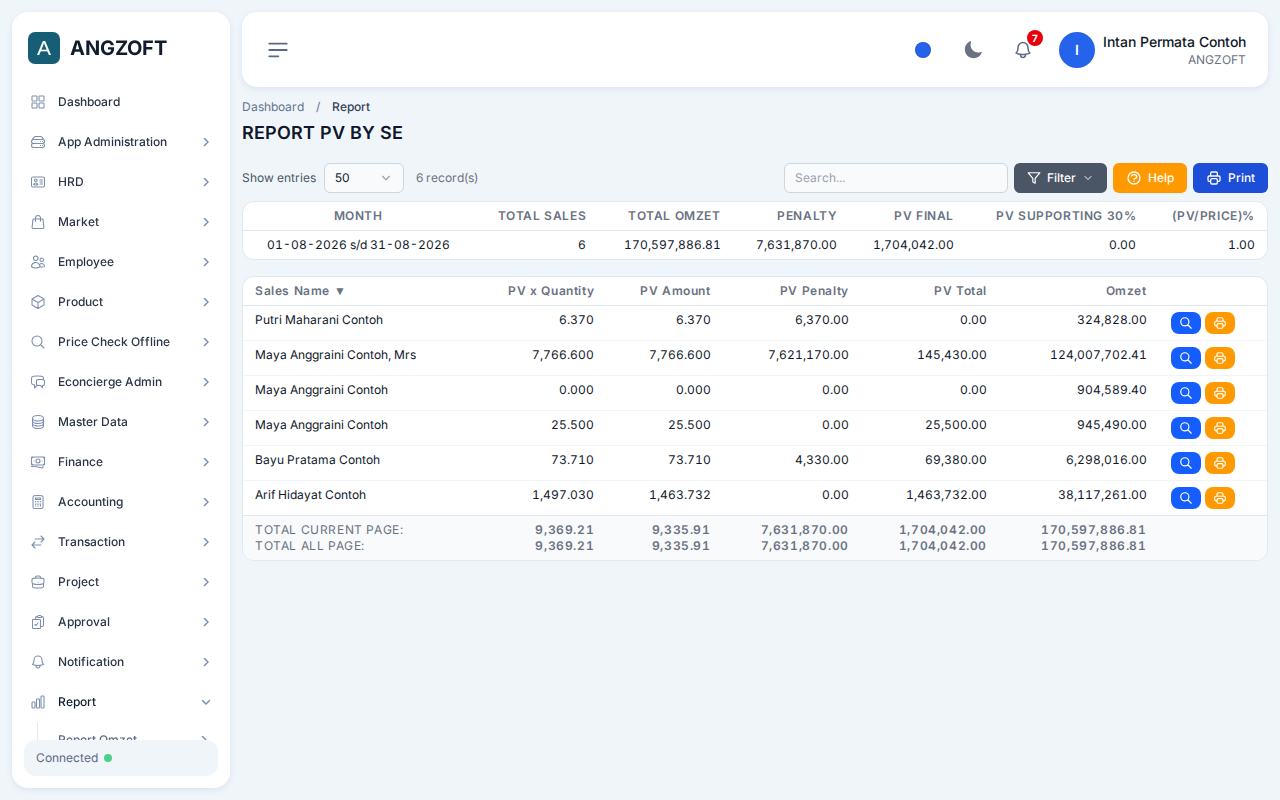Click the blue theme color dot
1280x800 pixels.
pos(923,50)
